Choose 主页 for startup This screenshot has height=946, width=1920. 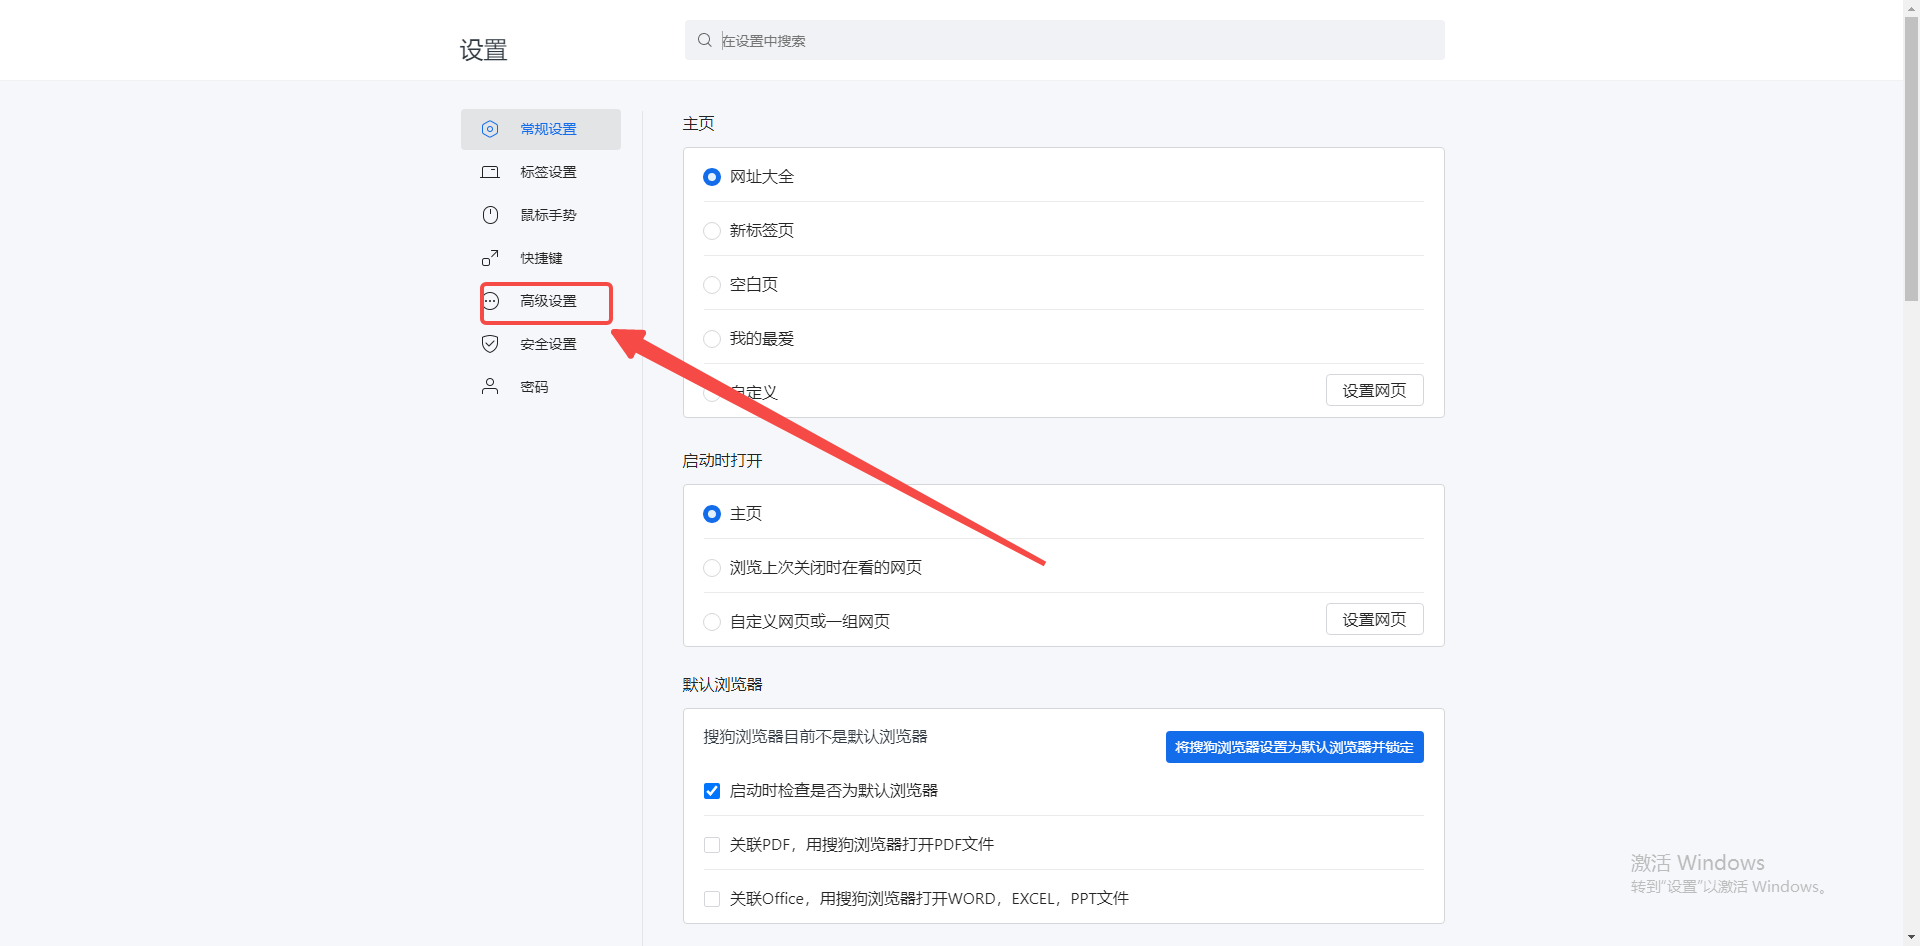coord(712,514)
